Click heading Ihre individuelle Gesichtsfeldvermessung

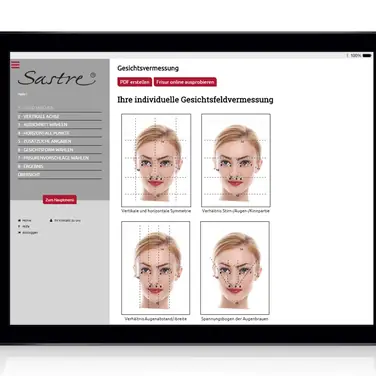point(195,100)
